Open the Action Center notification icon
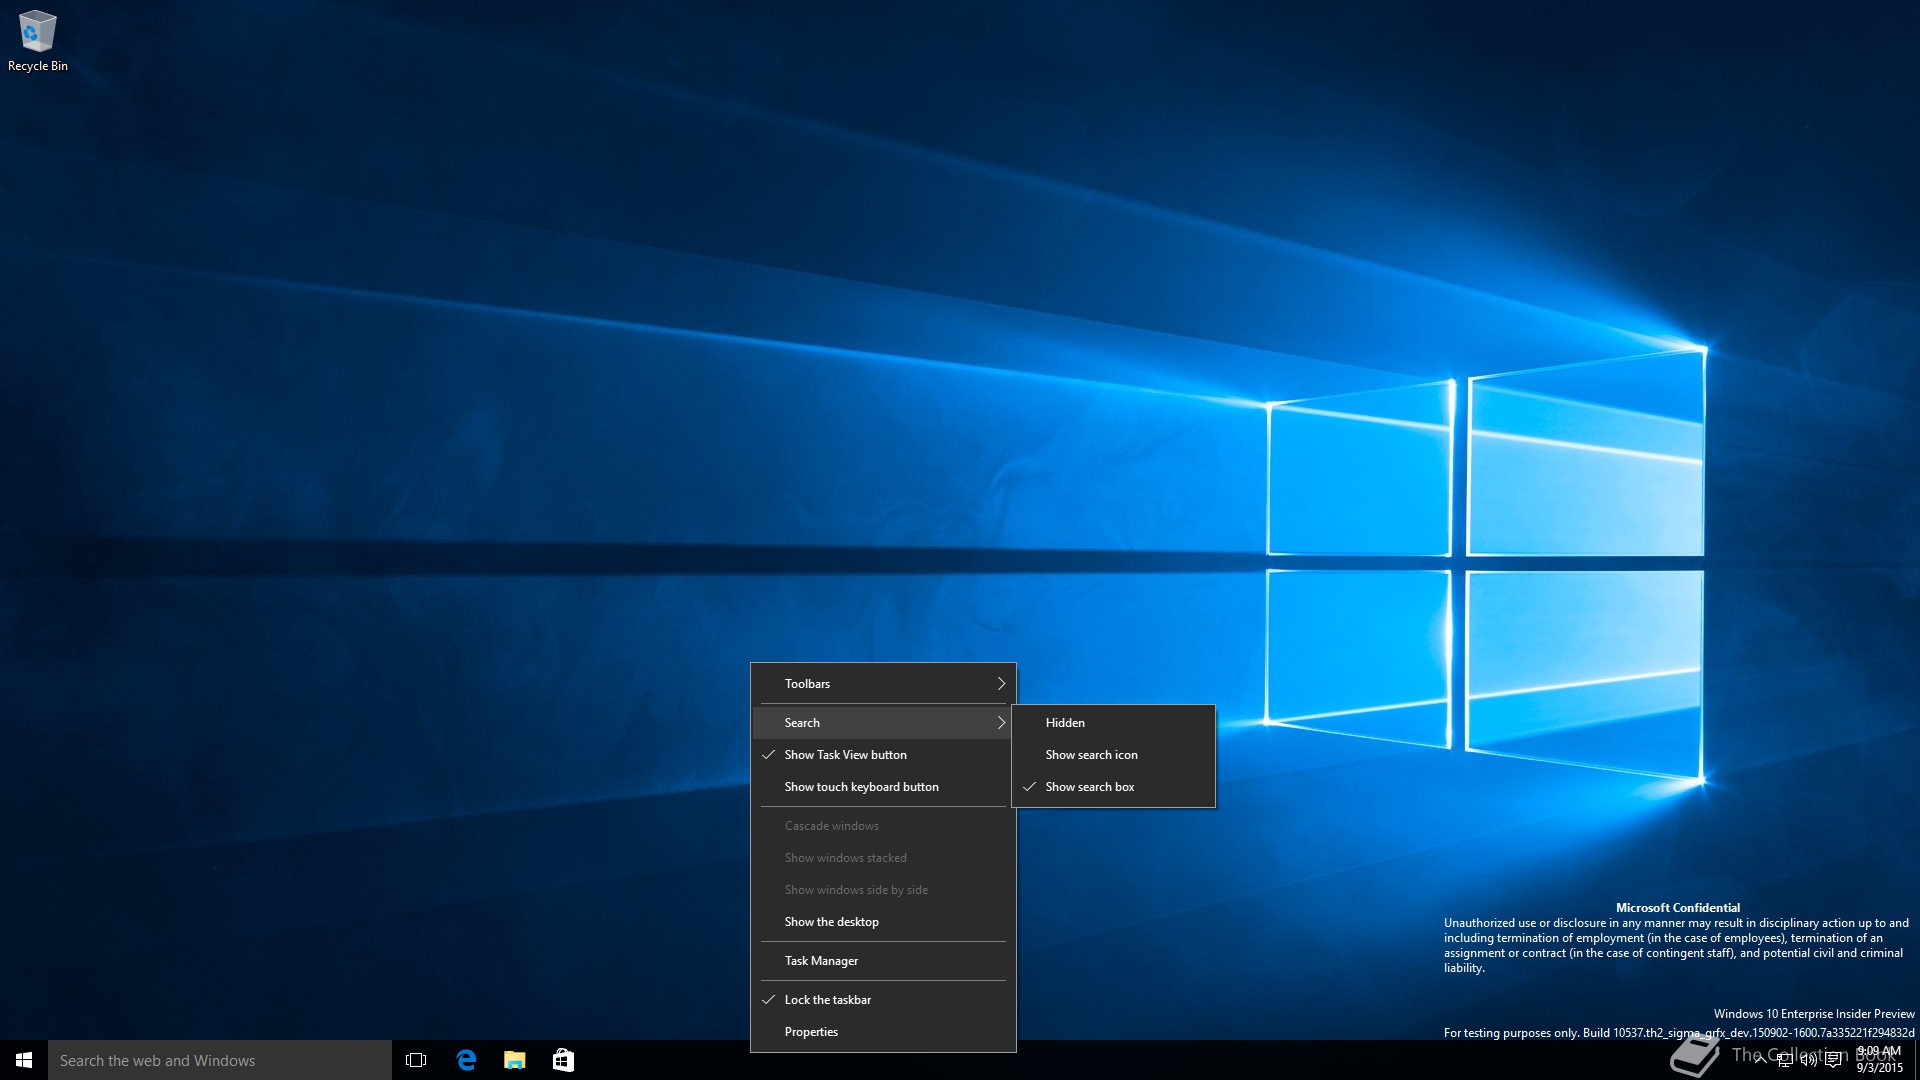The height and width of the screenshot is (1080, 1920). click(x=1833, y=1060)
